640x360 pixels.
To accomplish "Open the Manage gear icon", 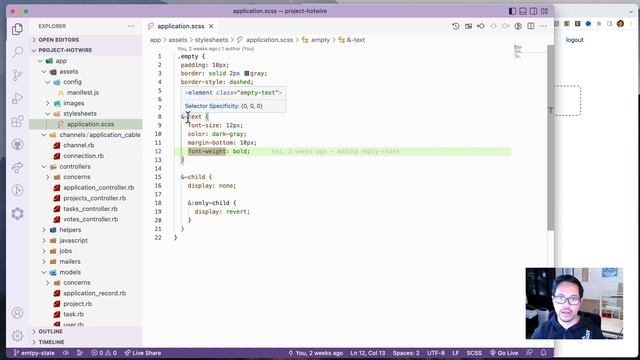I will coord(17,336).
